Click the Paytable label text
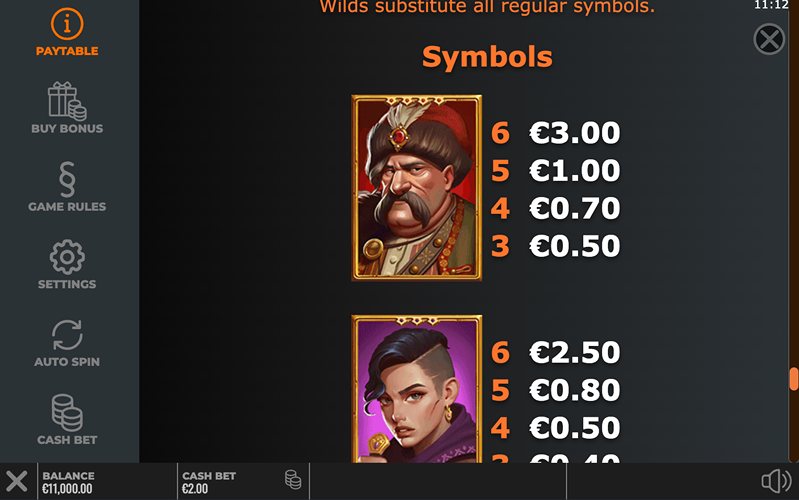This screenshot has width=799, height=500. (67, 51)
